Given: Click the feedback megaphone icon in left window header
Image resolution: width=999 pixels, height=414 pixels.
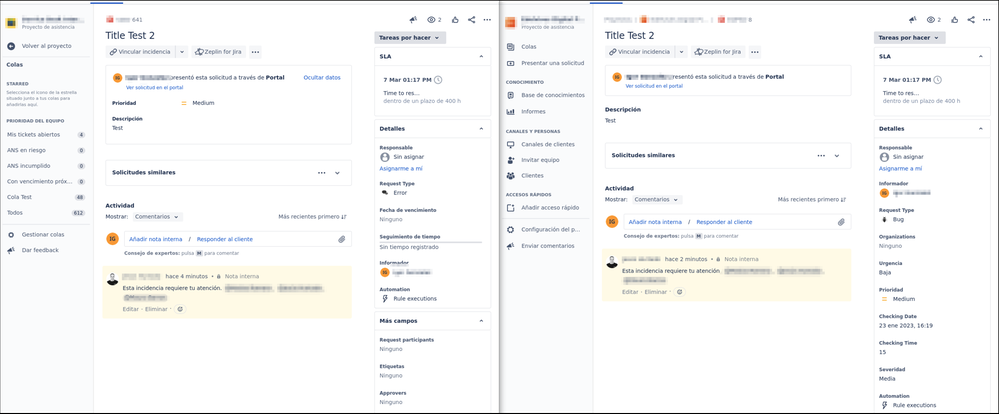Looking at the screenshot, I should (413, 20).
